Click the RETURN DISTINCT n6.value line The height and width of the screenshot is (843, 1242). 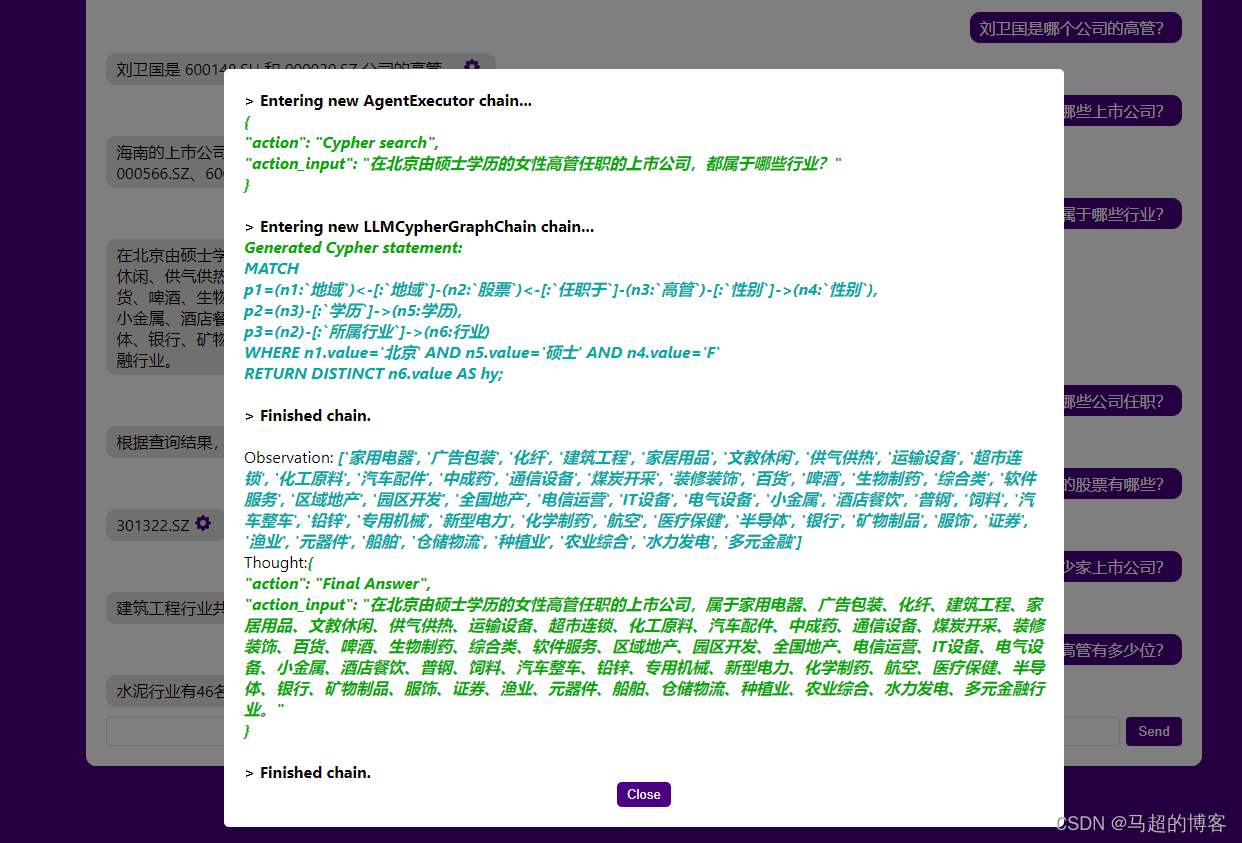point(374,374)
